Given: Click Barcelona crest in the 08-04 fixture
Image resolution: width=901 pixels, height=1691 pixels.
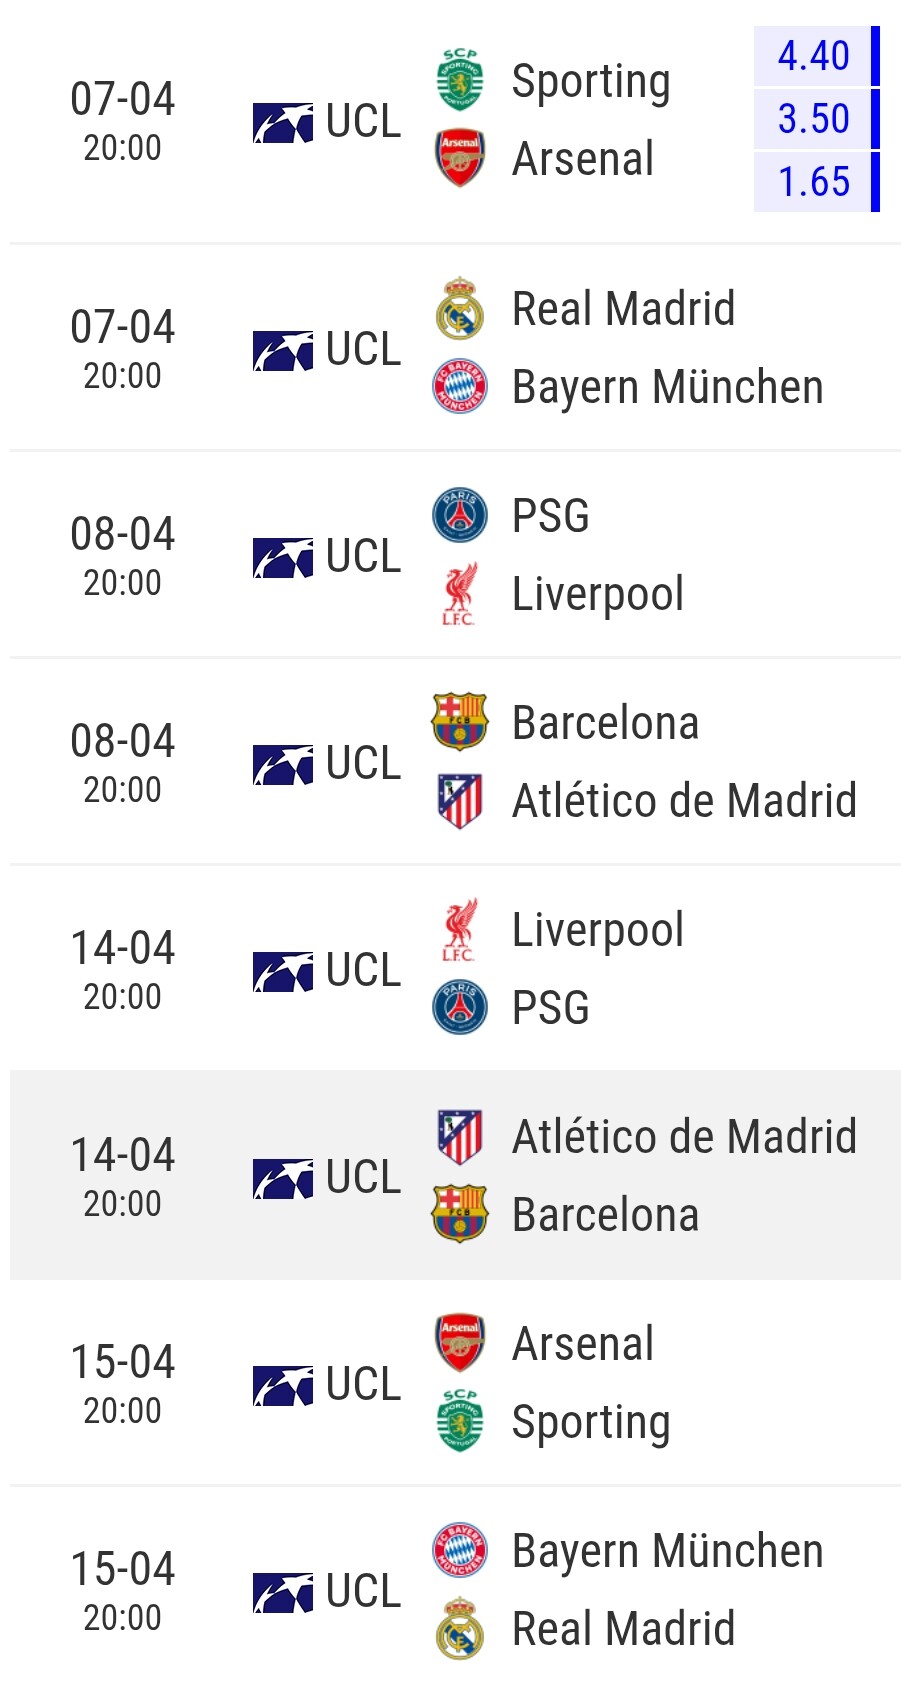Looking at the screenshot, I should click(x=460, y=722).
